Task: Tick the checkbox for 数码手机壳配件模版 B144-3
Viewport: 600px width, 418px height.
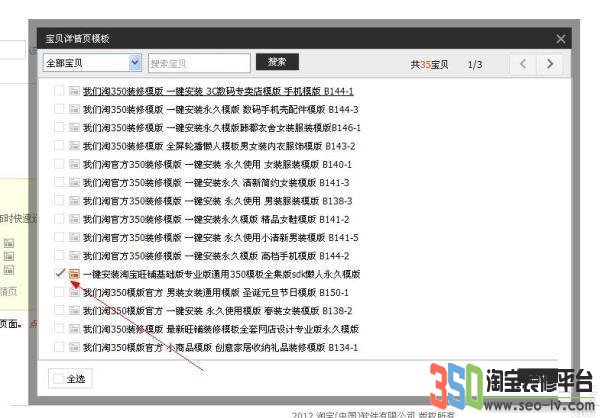Action: [x=59, y=109]
